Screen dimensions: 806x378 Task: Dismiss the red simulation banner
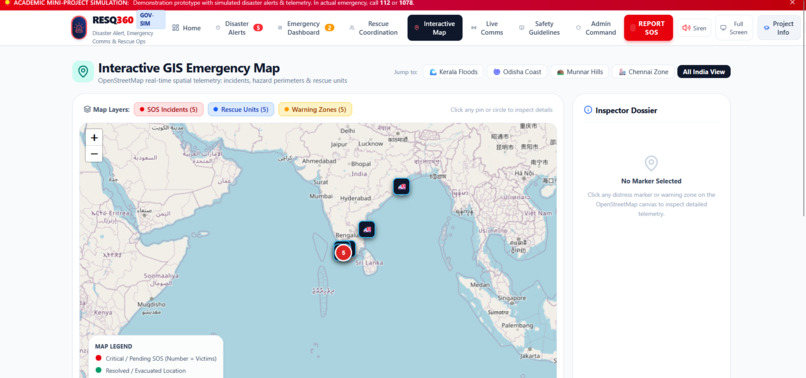click(792, 3)
